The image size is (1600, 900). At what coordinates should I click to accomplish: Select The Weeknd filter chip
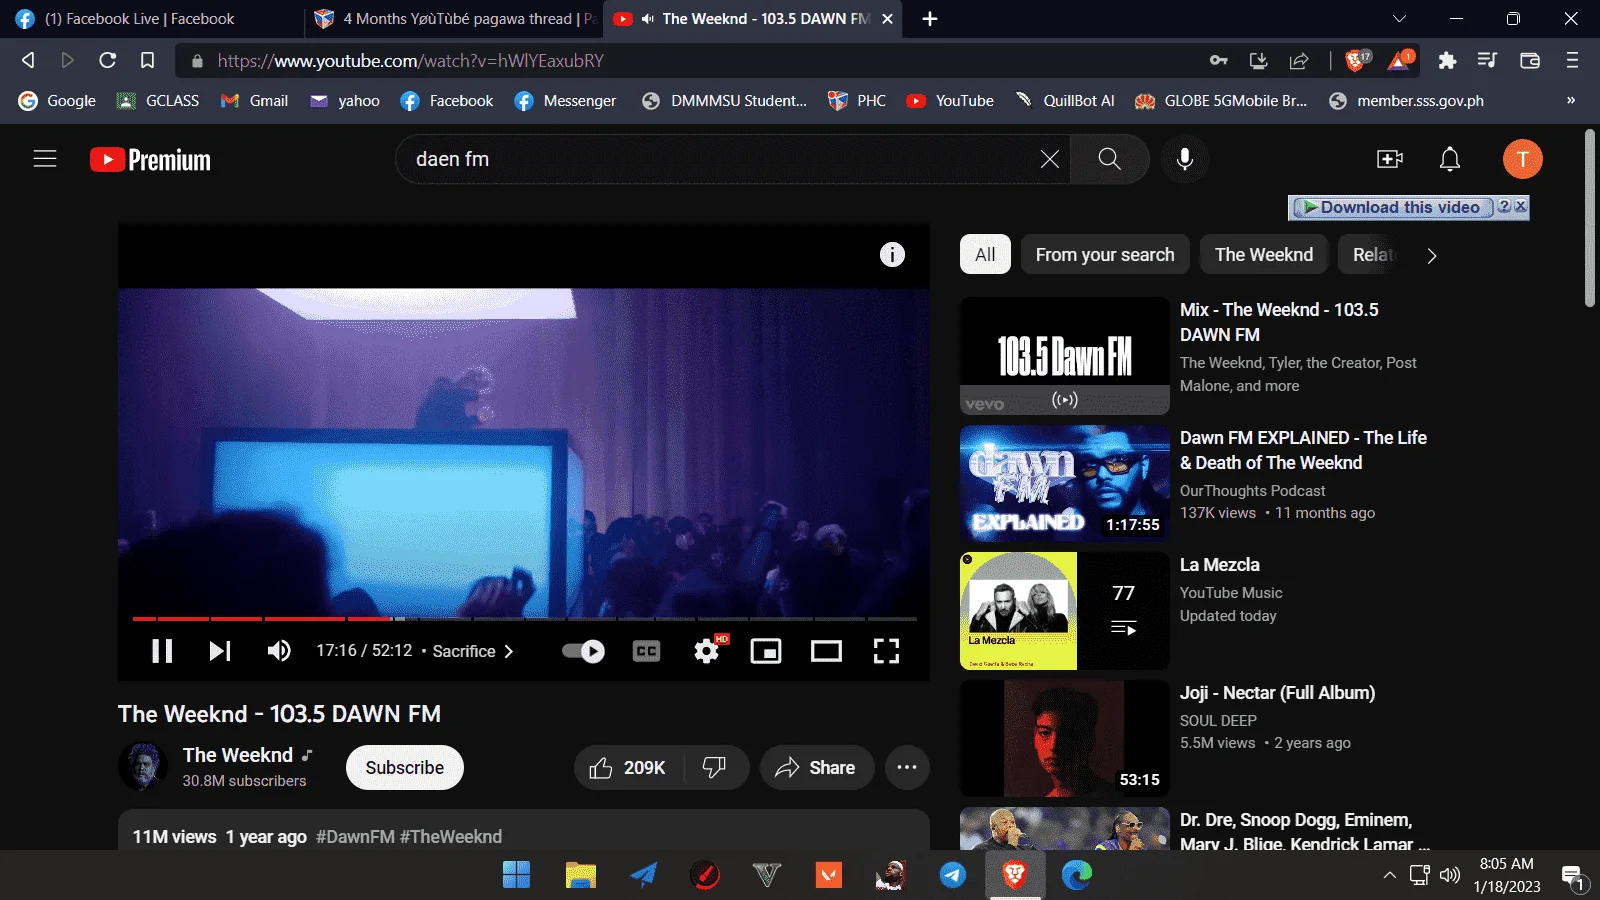[x=1264, y=255]
